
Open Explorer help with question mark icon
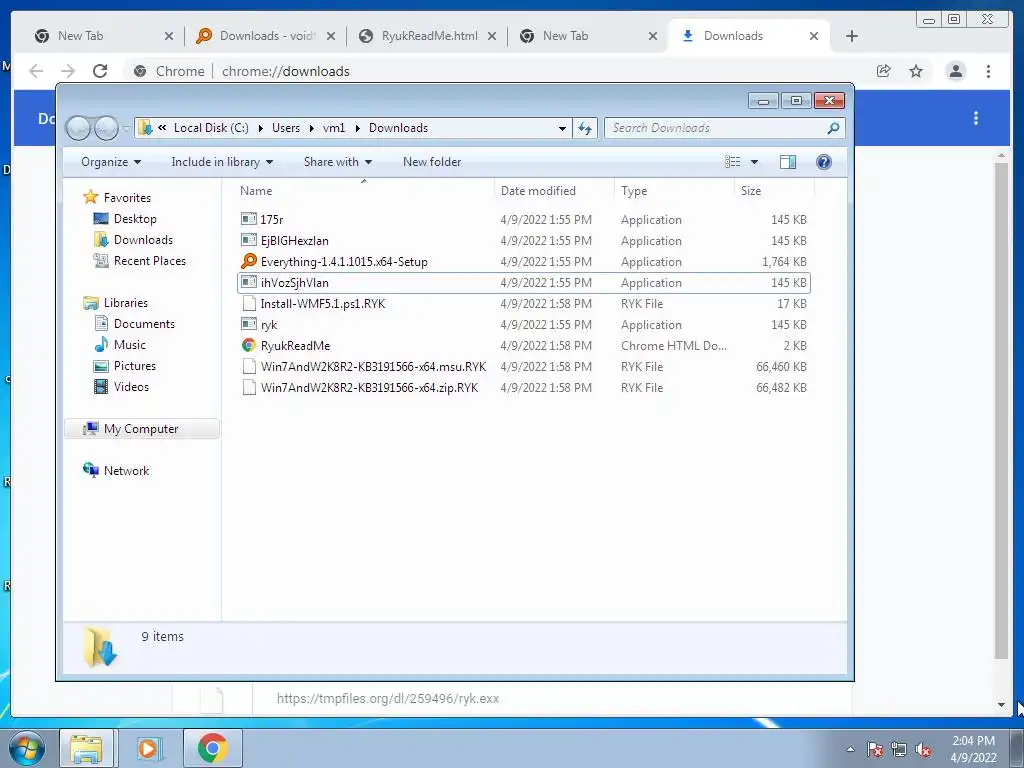pos(824,162)
